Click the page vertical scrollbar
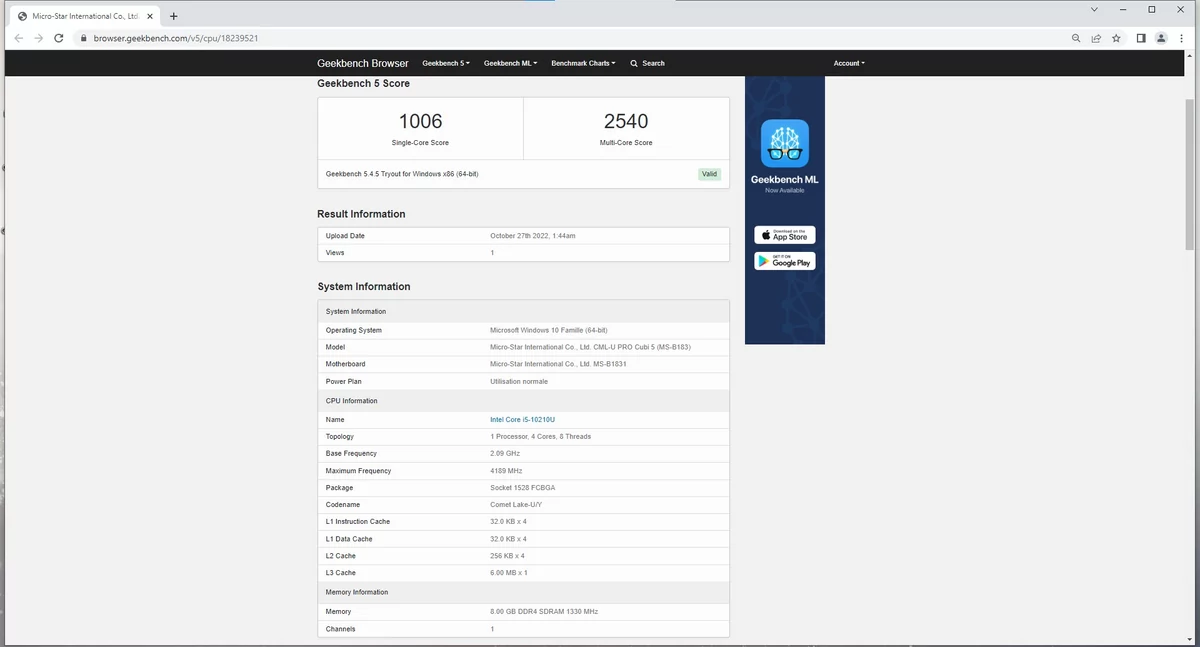1200x647 pixels. click(1189, 175)
